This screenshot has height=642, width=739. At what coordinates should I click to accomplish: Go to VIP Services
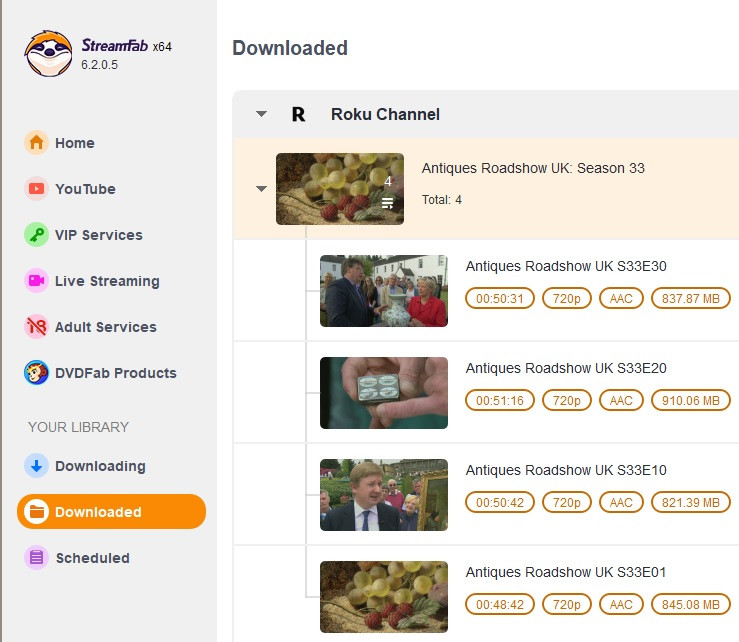99,235
